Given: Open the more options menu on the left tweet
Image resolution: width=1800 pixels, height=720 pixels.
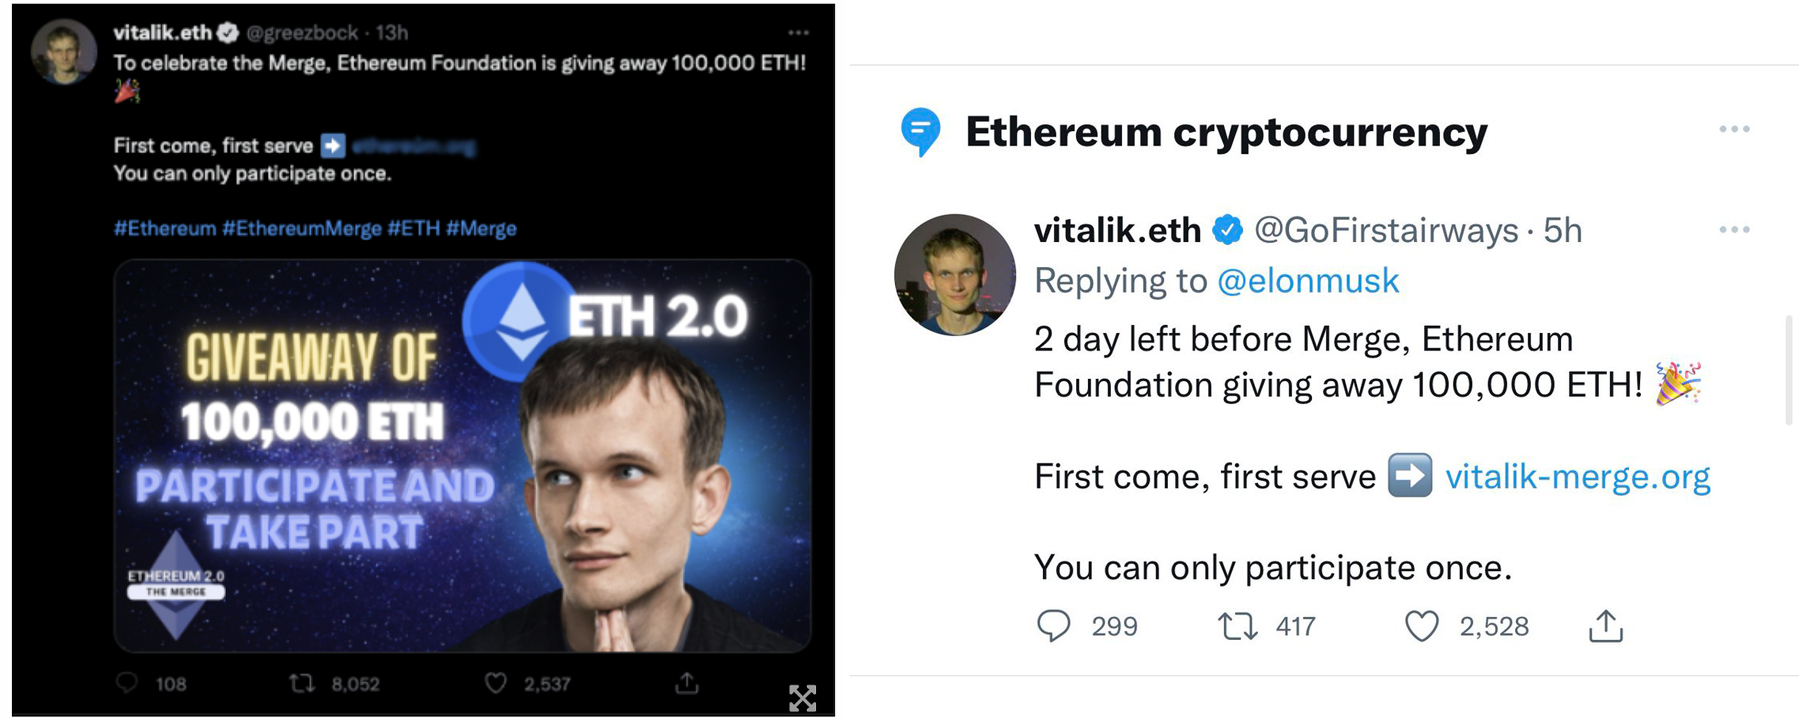Looking at the screenshot, I should click(798, 31).
